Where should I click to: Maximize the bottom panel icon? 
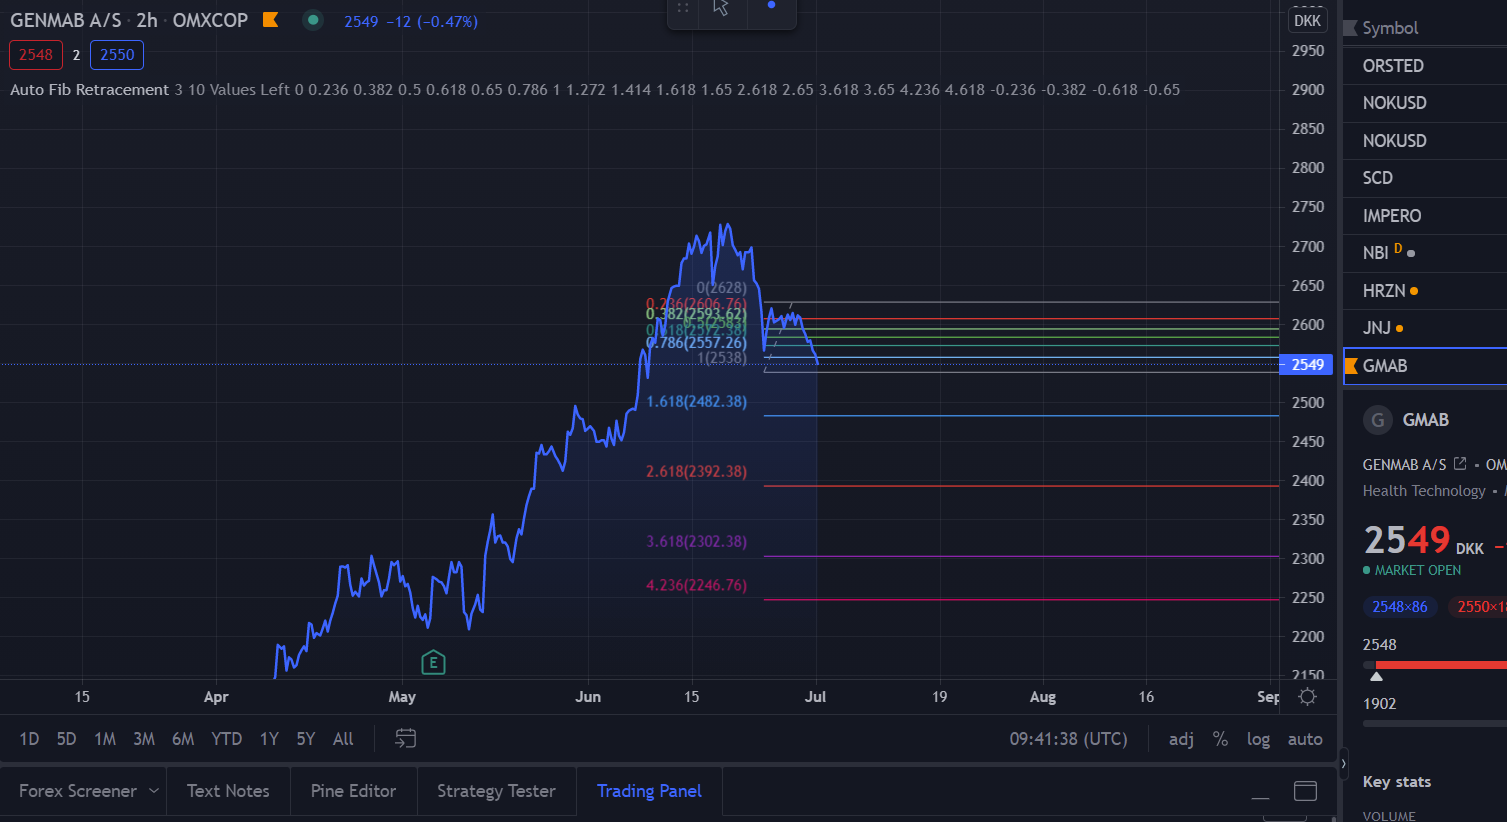click(x=1305, y=791)
